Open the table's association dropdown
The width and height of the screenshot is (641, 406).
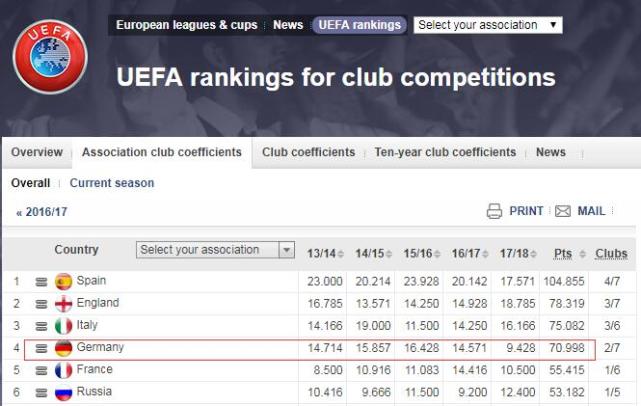point(215,250)
